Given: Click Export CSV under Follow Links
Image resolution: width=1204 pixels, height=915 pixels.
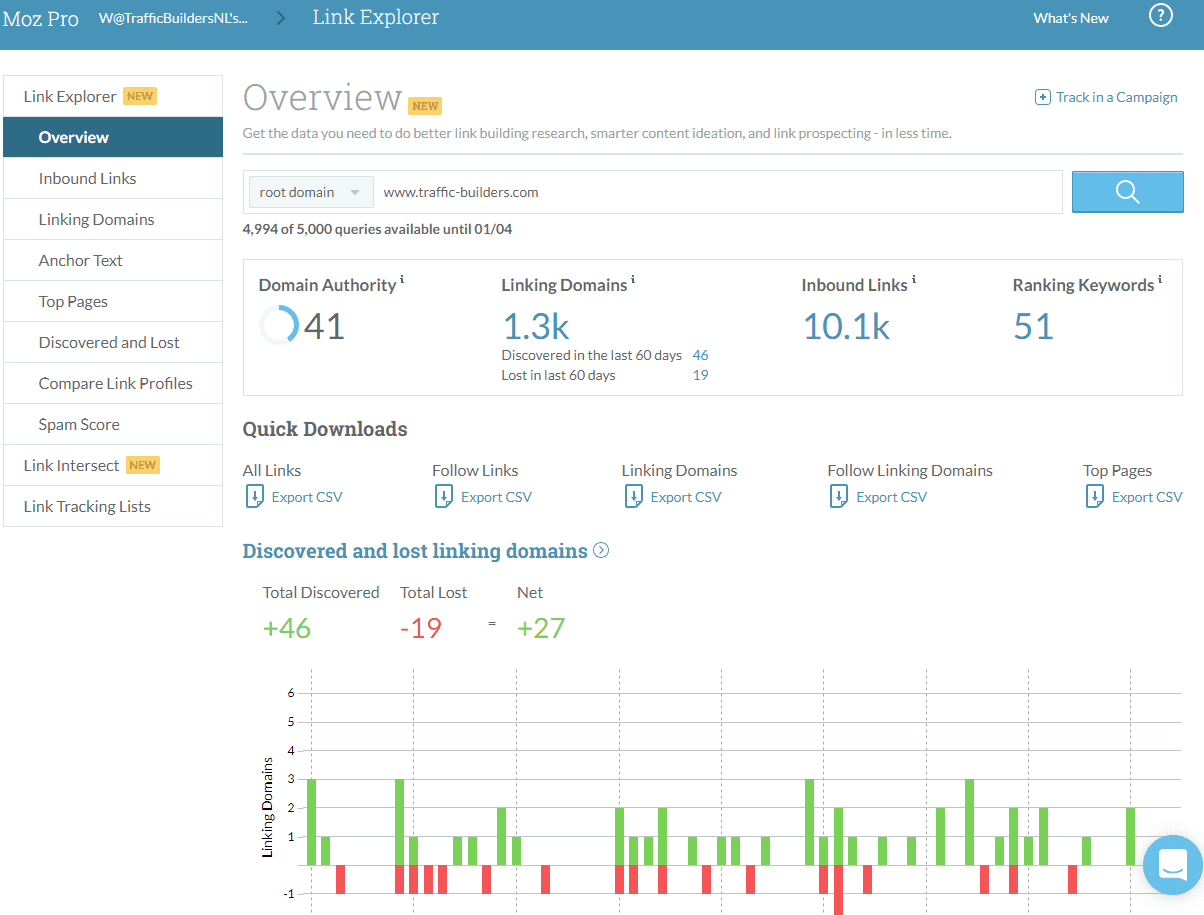Looking at the screenshot, I should tap(496, 497).
